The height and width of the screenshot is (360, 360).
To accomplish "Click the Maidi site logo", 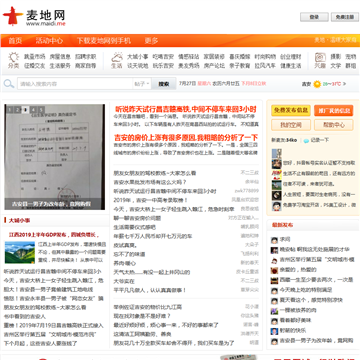I will 34,17.
